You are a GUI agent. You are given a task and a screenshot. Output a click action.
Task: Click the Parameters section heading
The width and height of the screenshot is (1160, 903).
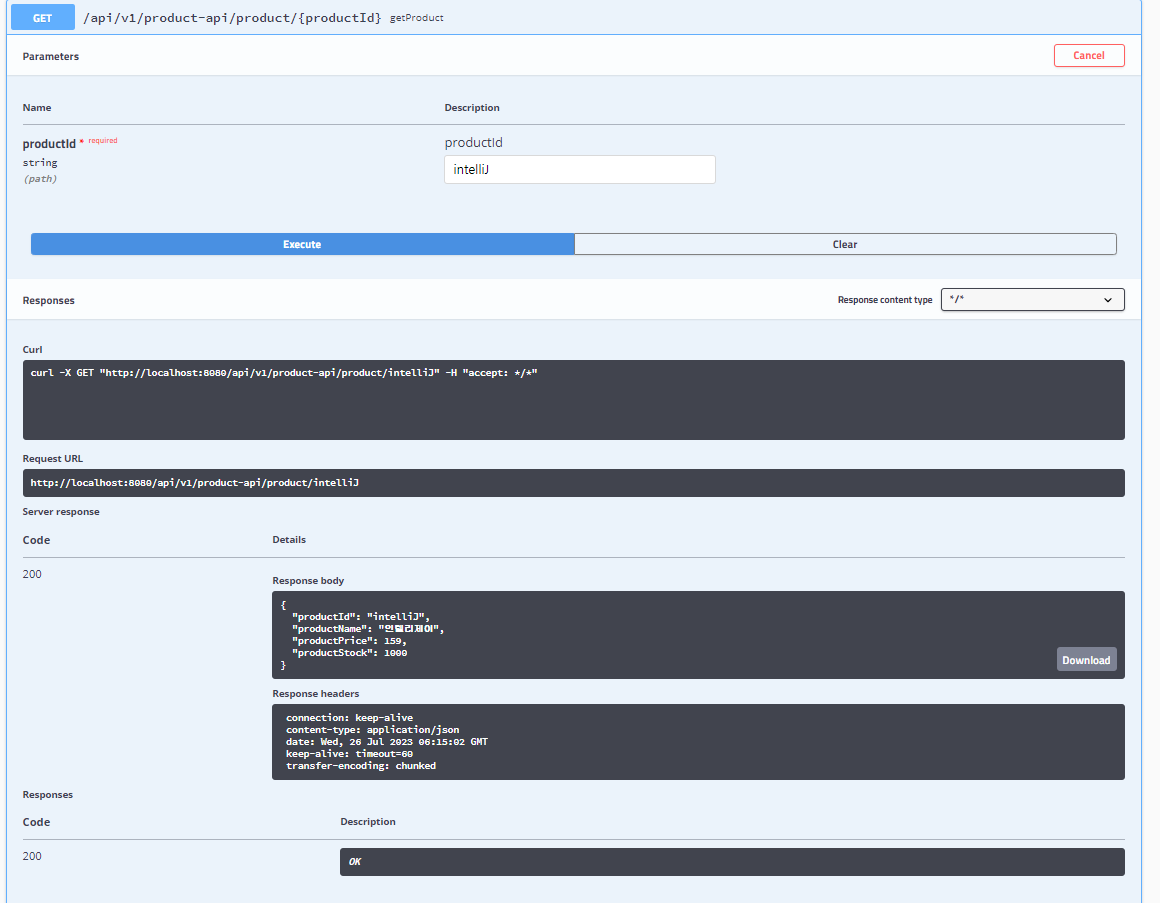tap(50, 56)
